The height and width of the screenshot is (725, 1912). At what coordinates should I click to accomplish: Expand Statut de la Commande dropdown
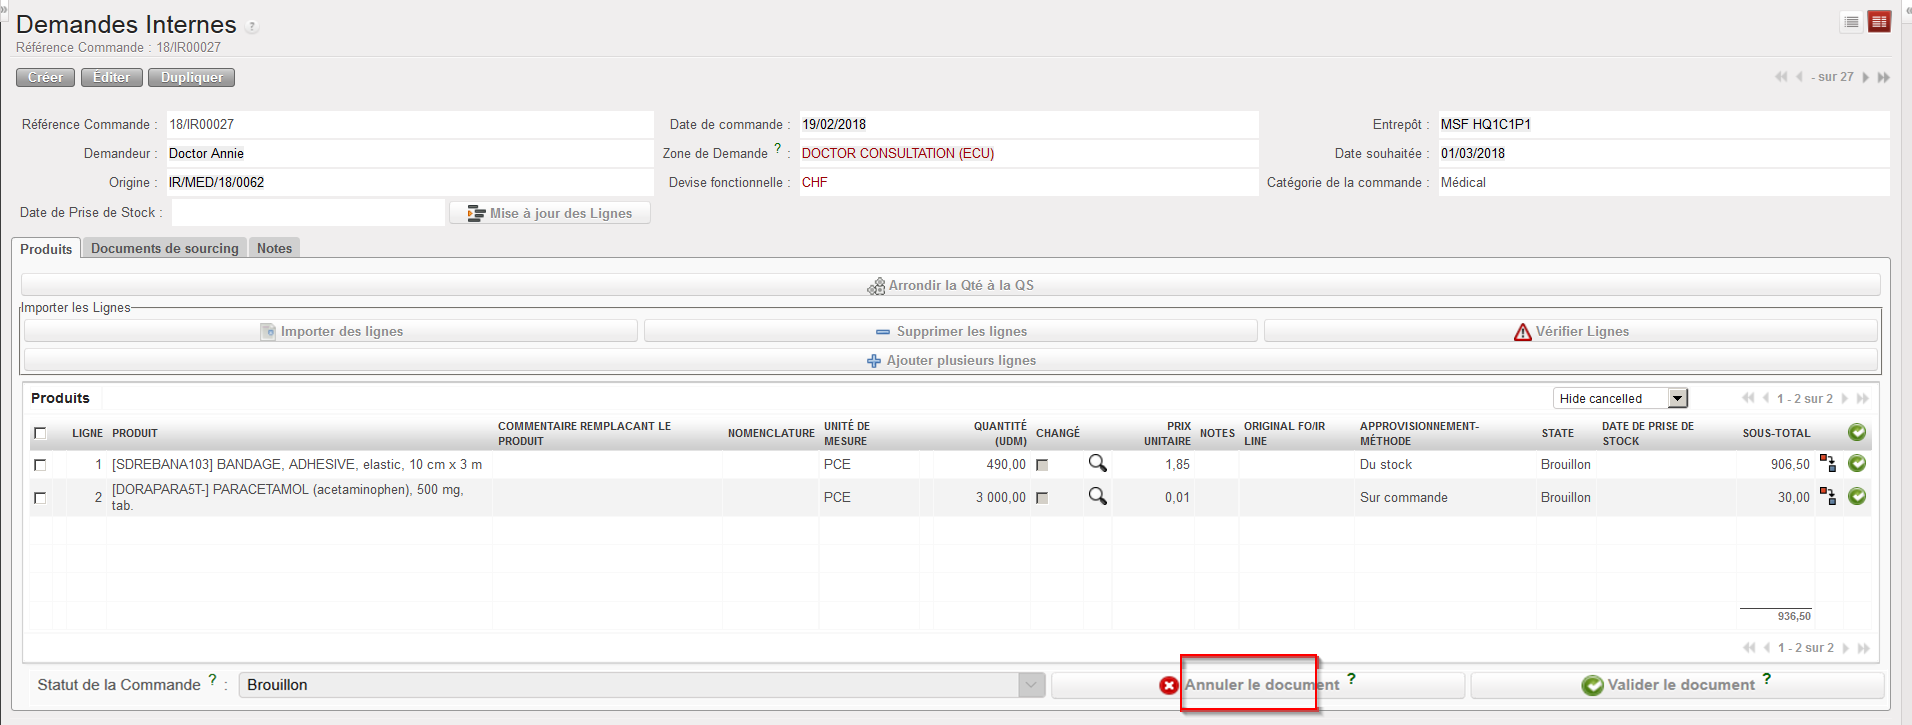pos(1031,685)
